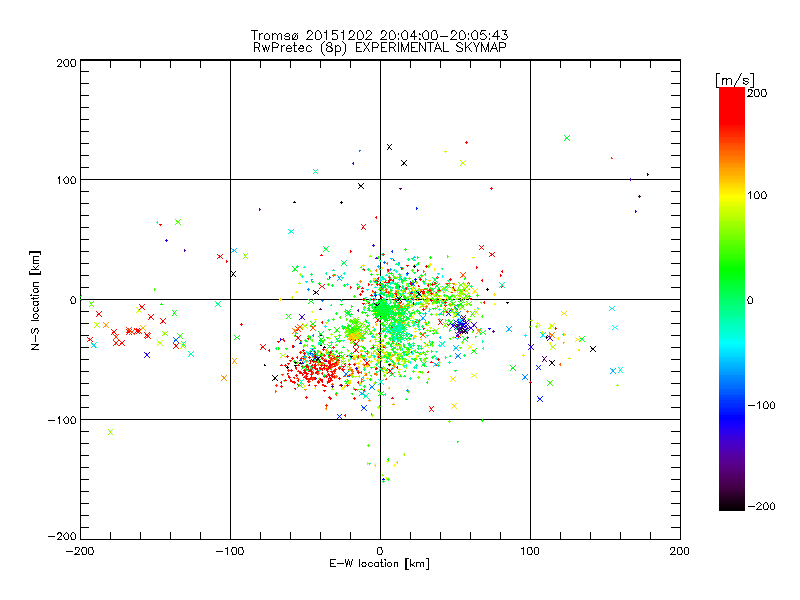800x600 pixels.
Task: Select the "N-S location [km]" axis label
Action: pyautogui.click(x=35, y=300)
